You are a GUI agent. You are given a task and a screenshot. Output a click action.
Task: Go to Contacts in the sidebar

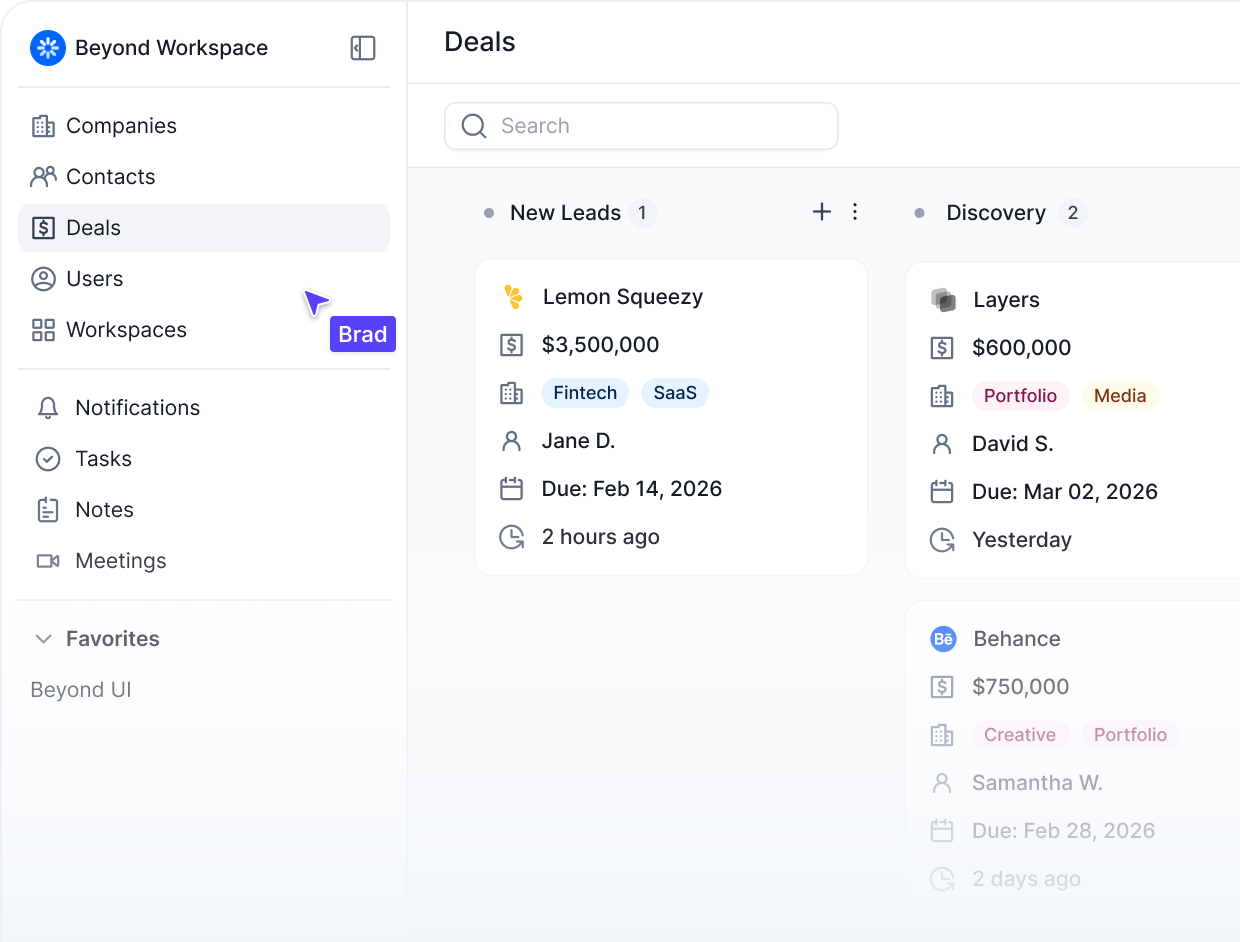click(x=204, y=177)
